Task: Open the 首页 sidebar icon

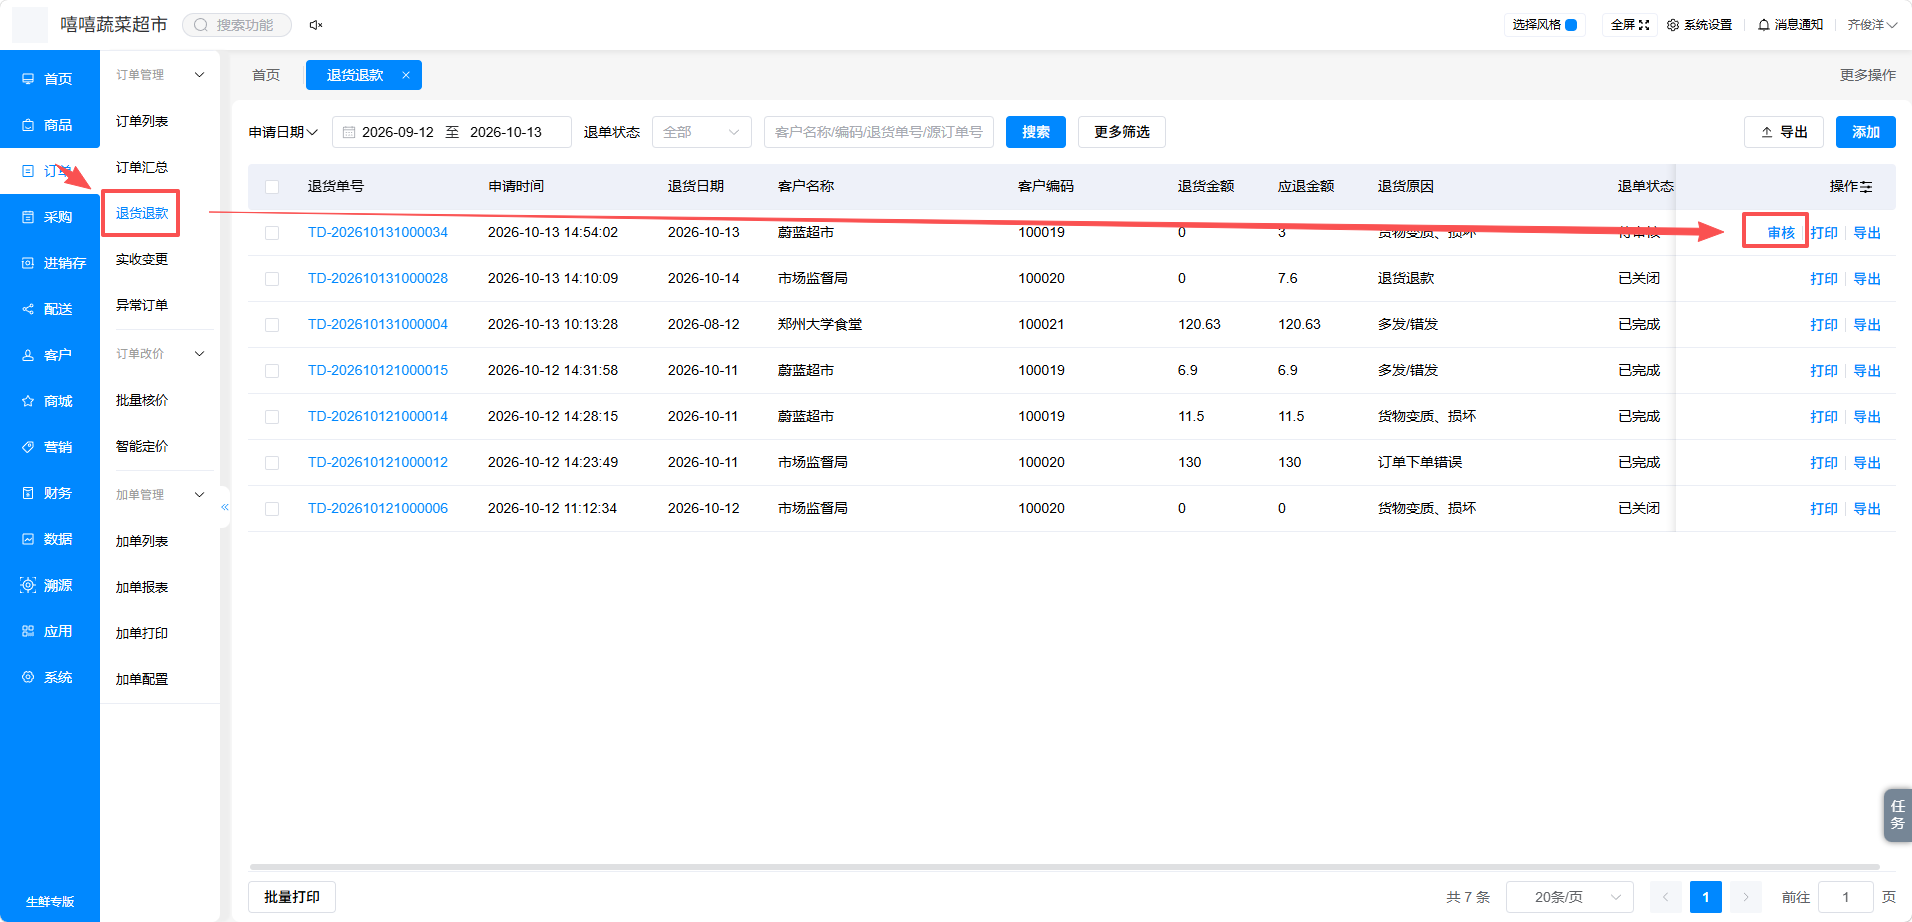Action: pyautogui.click(x=28, y=79)
